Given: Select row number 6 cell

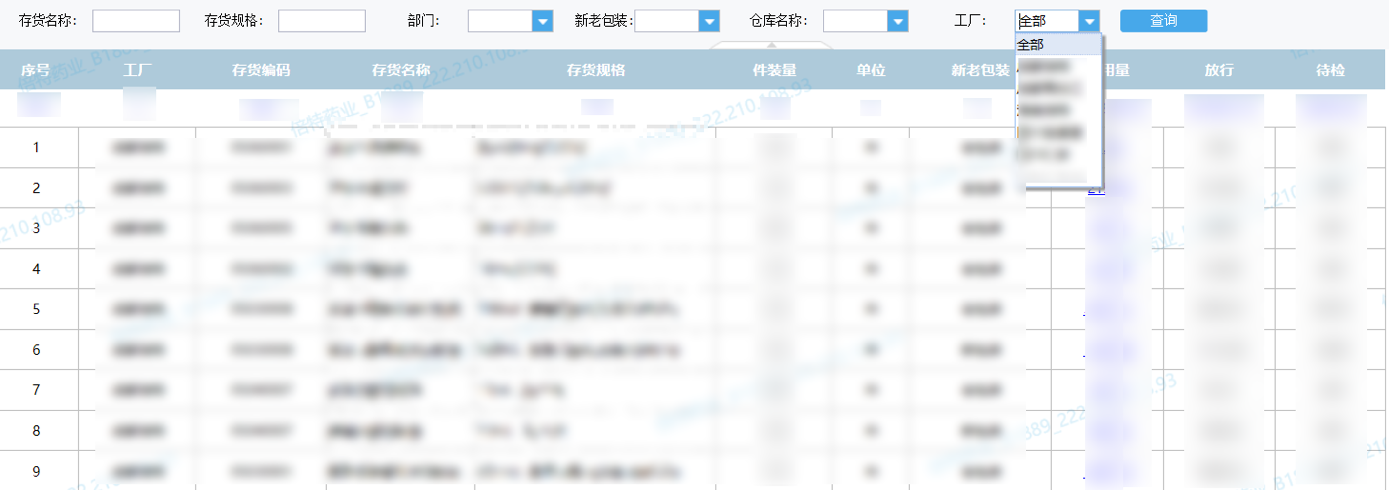Looking at the screenshot, I should point(37,350).
